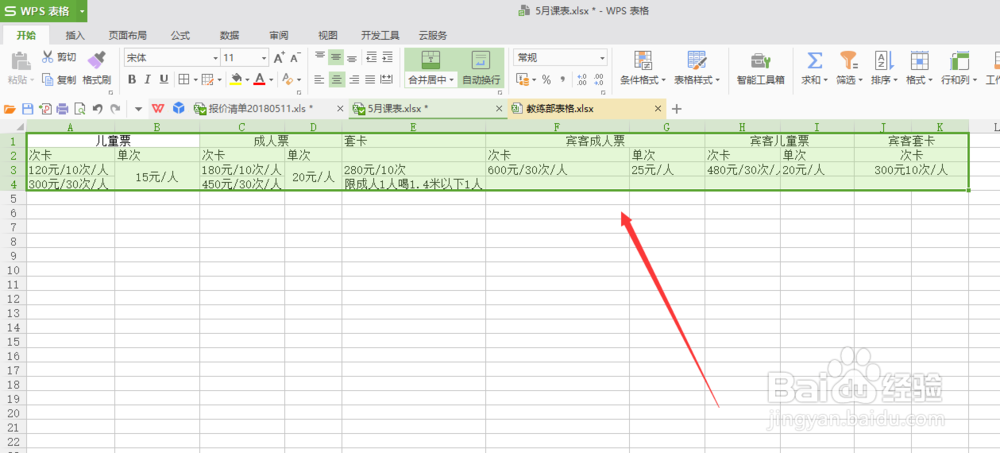Click the Sort (排序) A-Z icon
The width and height of the screenshot is (1000, 453).
(x=883, y=60)
